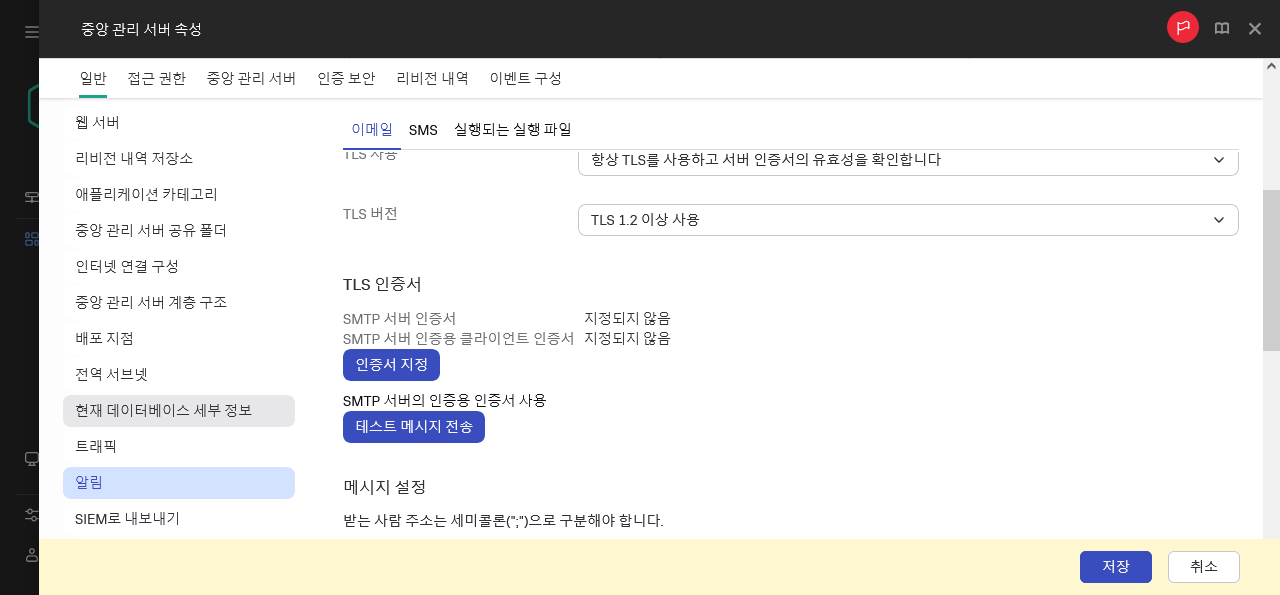Send a test message via 테스트 메시지 전송
This screenshot has width=1280, height=595.
414,427
